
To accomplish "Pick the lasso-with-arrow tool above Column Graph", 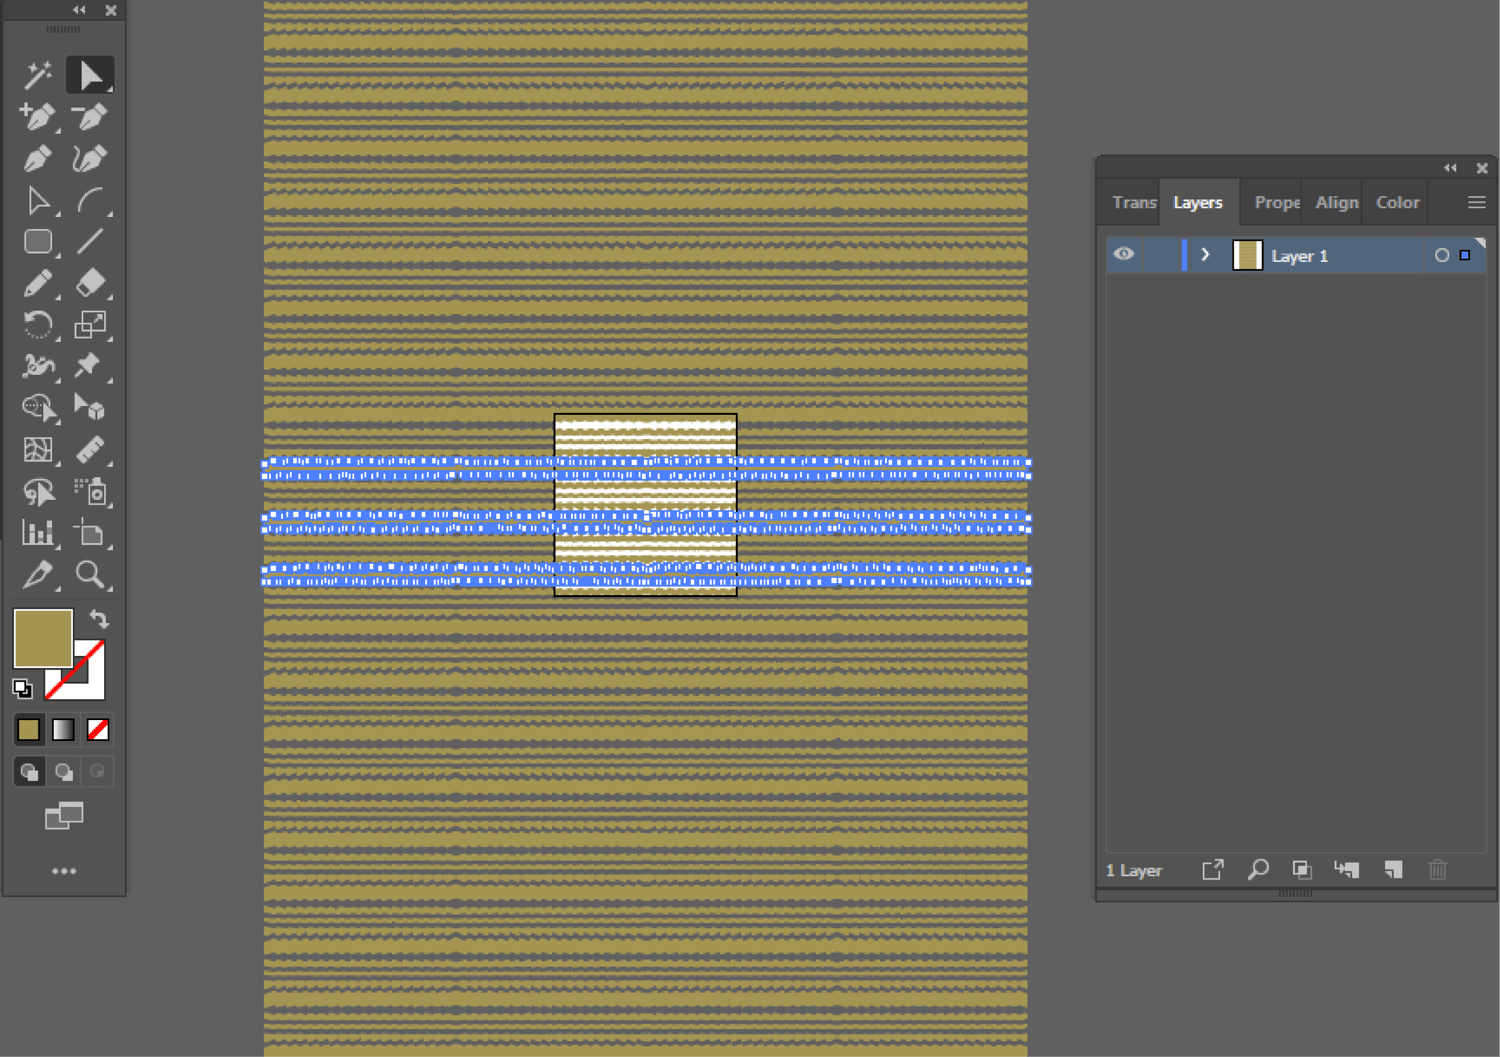I will click(38, 492).
